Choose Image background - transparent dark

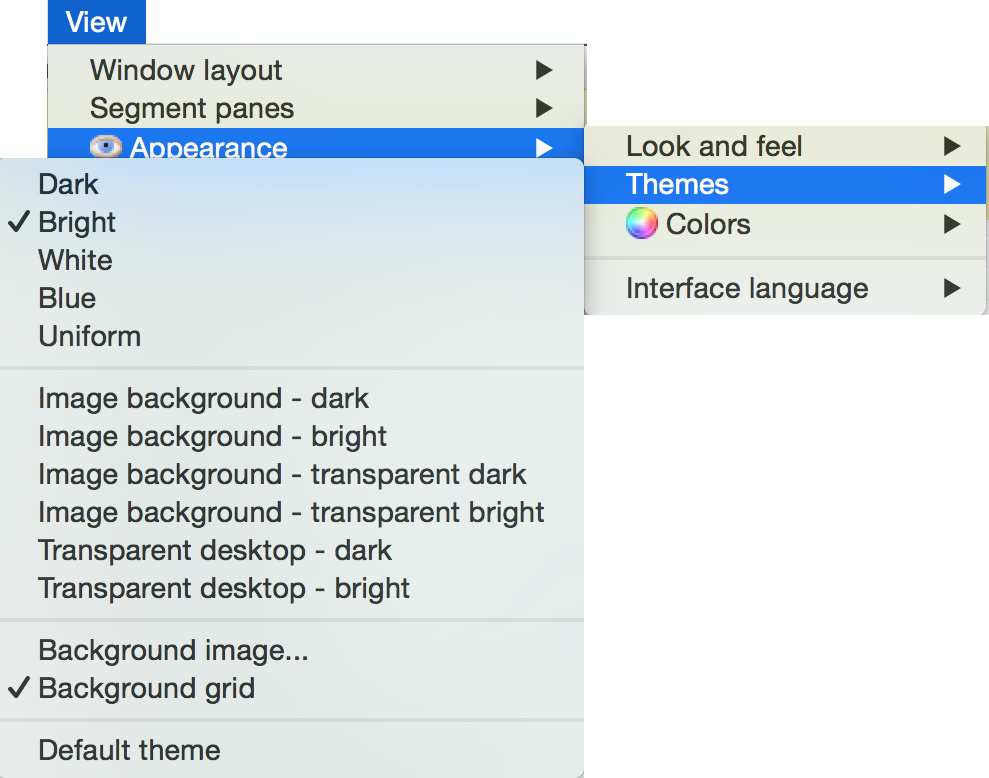point(282,474)
